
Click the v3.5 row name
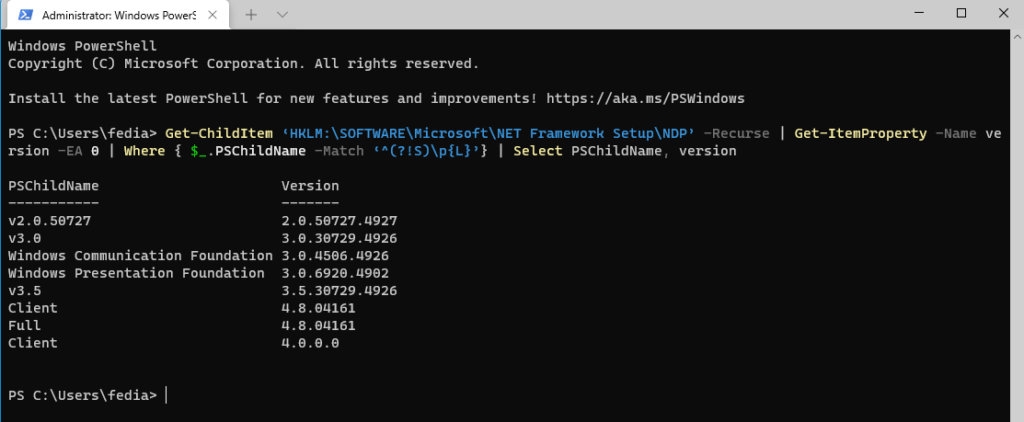point(24,290)
